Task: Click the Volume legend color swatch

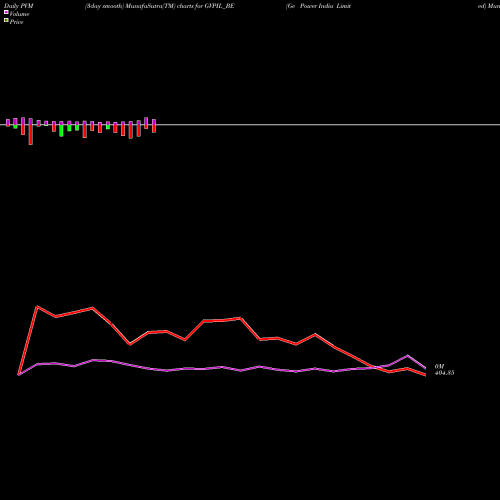Action: pyautogui.click(x=6, y=12)
